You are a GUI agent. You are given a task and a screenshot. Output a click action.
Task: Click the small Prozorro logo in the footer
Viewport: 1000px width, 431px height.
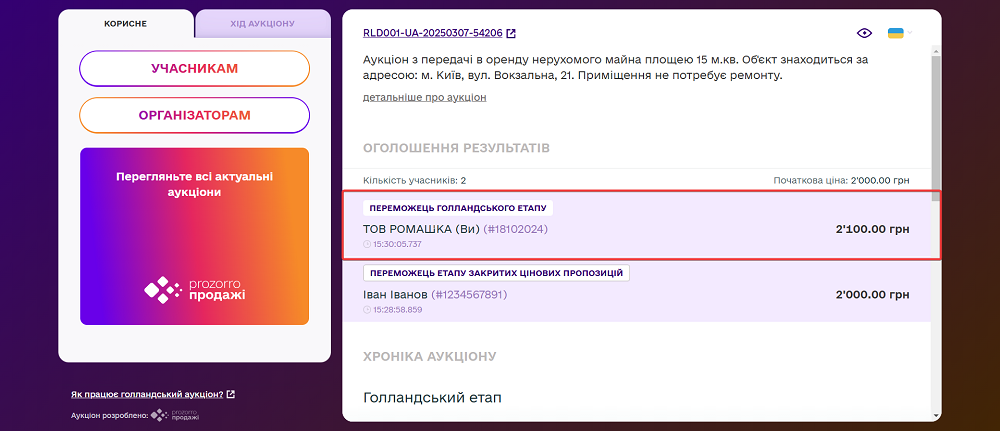point(175,414)
